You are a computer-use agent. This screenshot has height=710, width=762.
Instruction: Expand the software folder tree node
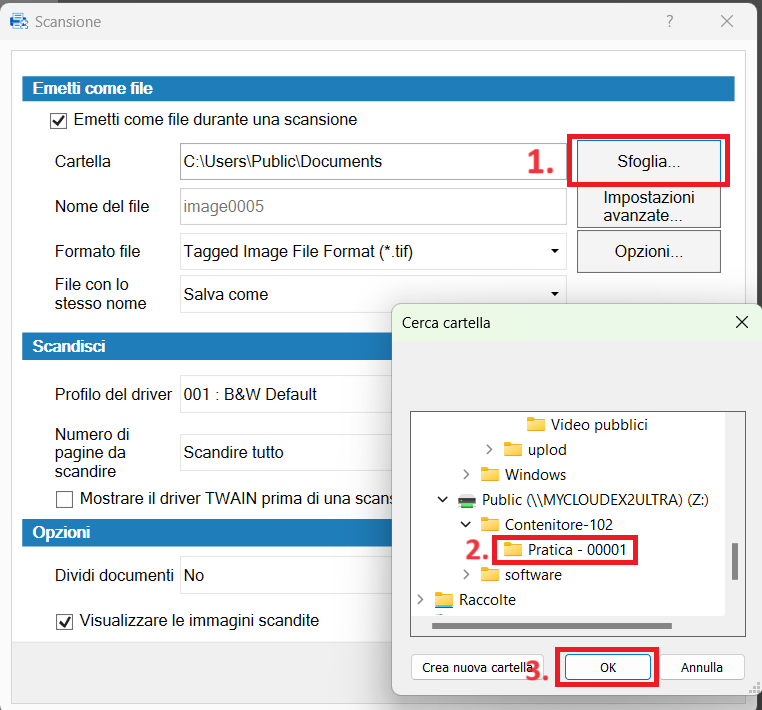tap(466, 574)
